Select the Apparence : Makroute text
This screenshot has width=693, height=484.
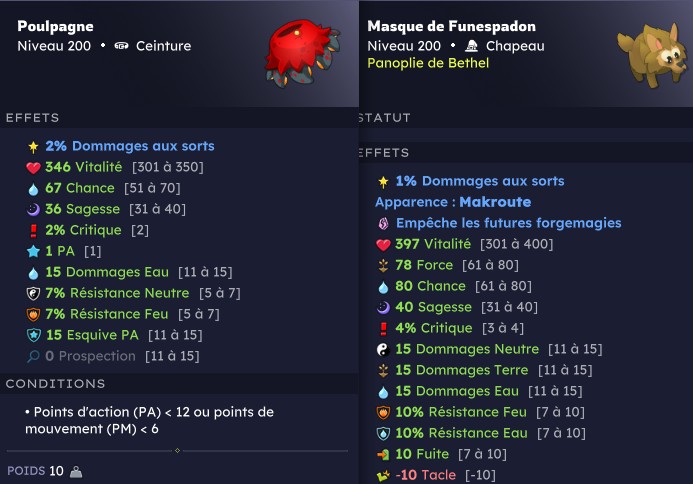point(453,202)
